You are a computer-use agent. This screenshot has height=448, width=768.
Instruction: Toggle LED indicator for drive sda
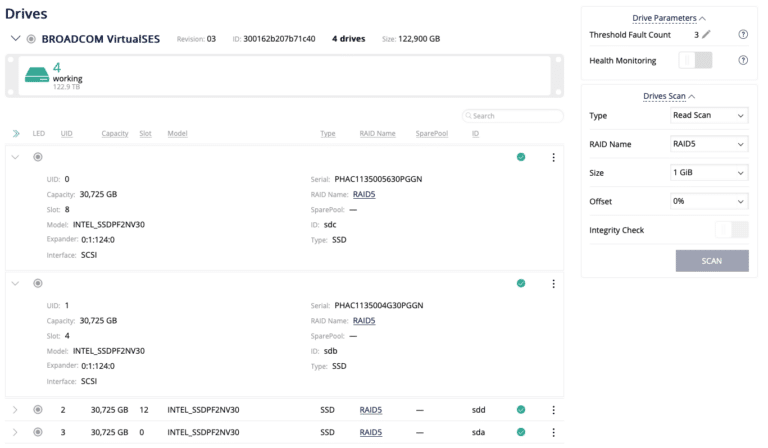[38, 432]
